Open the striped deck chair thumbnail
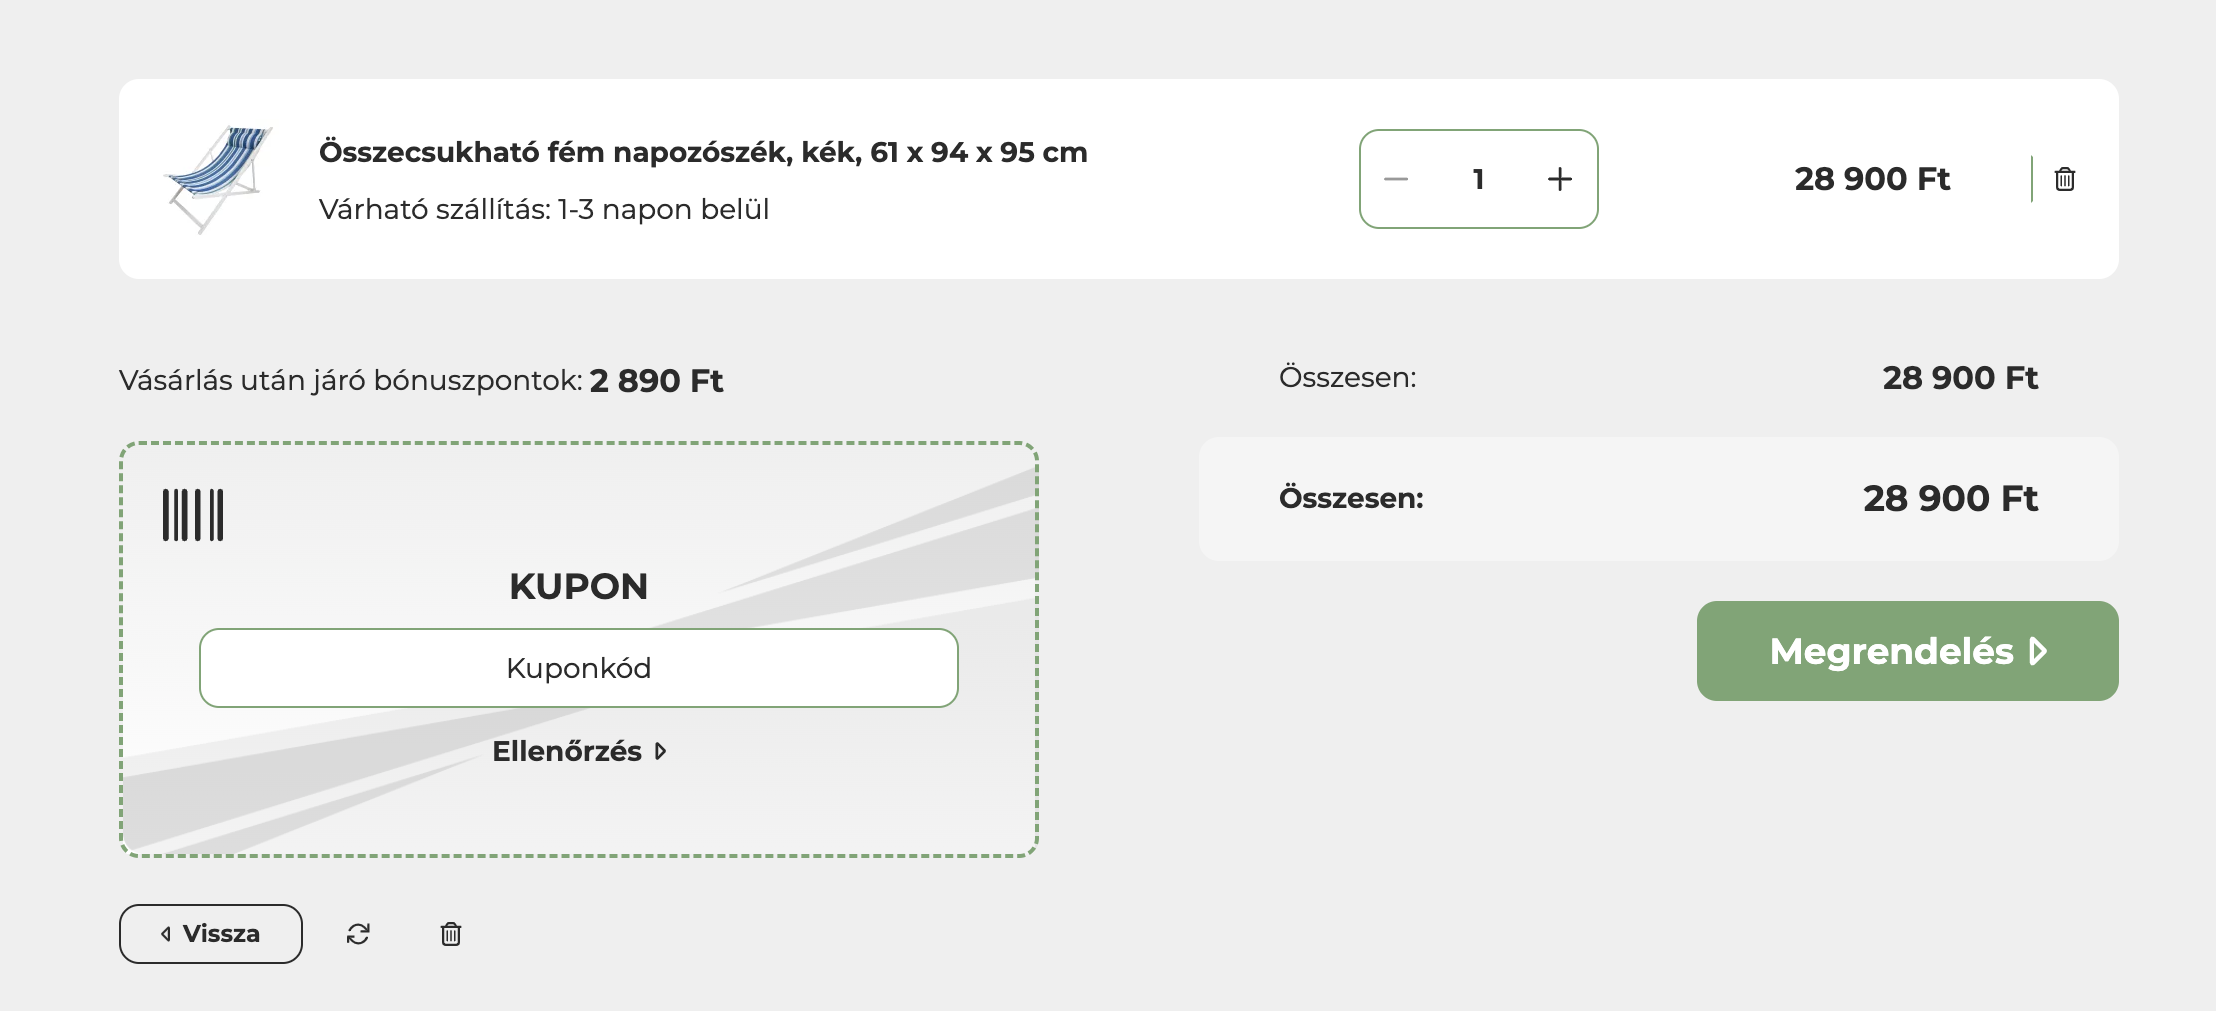 point(218,179)
